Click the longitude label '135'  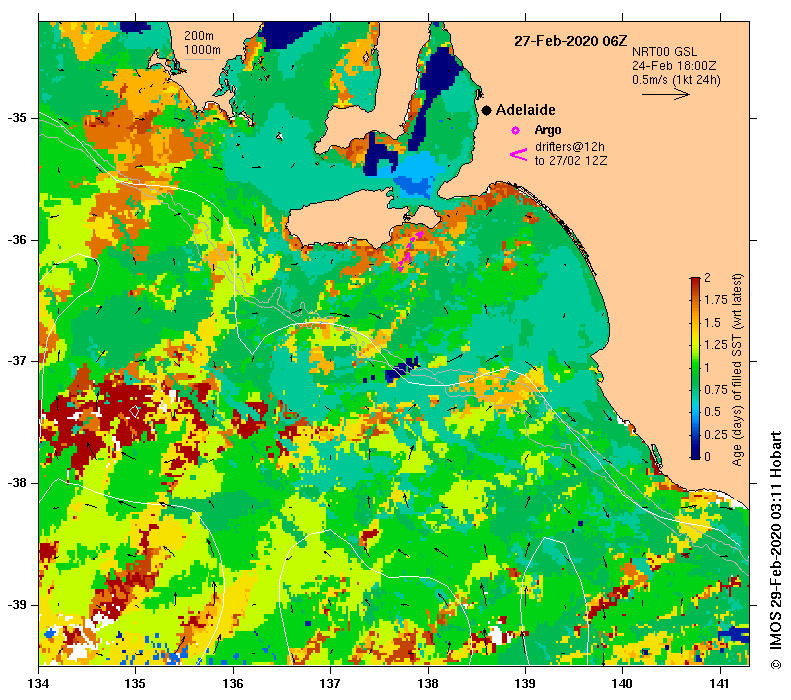coord(135,683)
